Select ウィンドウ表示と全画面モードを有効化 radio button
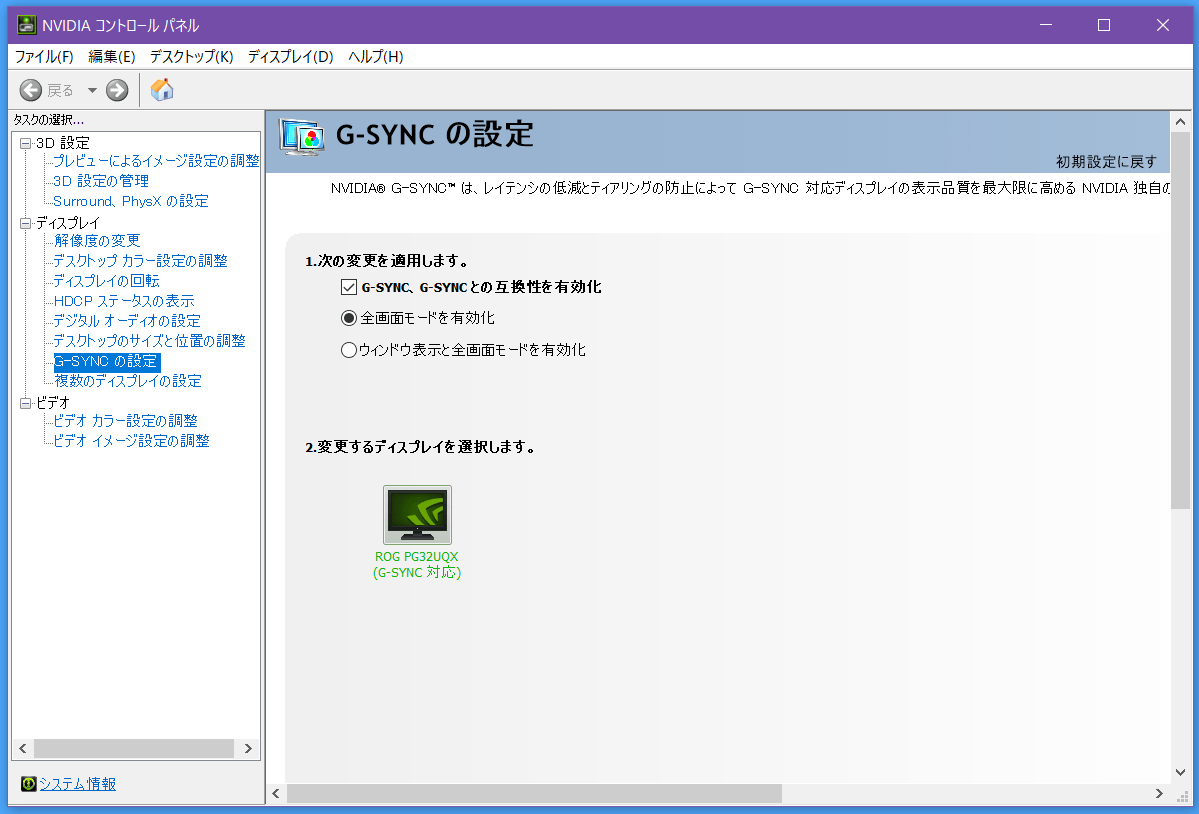The height and width of the screenshot is (814, 1199). 349,350
